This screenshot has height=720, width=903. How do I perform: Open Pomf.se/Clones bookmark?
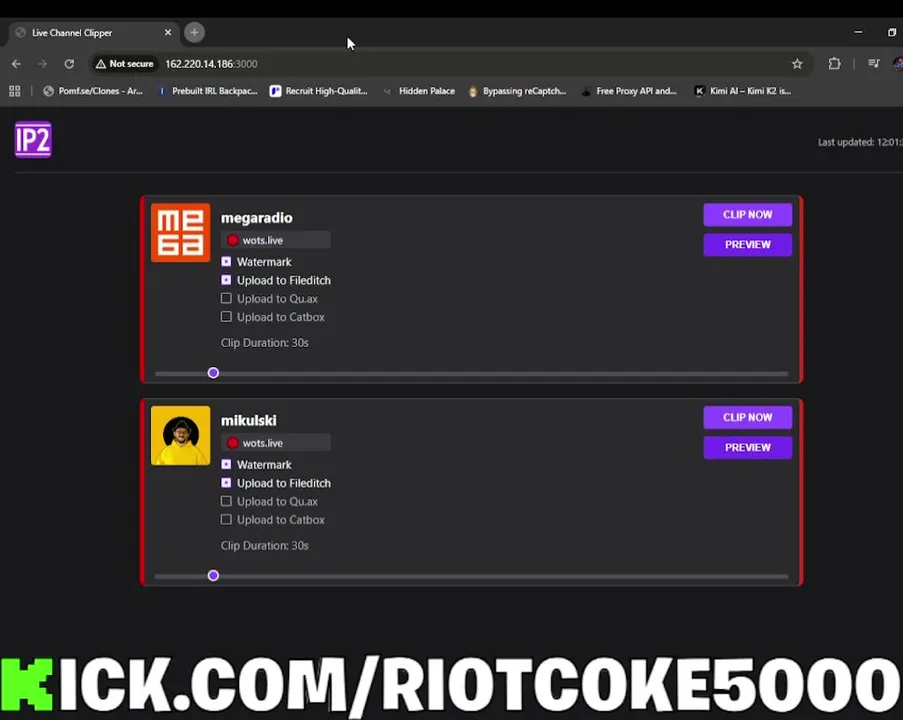(x=93, y=91)
